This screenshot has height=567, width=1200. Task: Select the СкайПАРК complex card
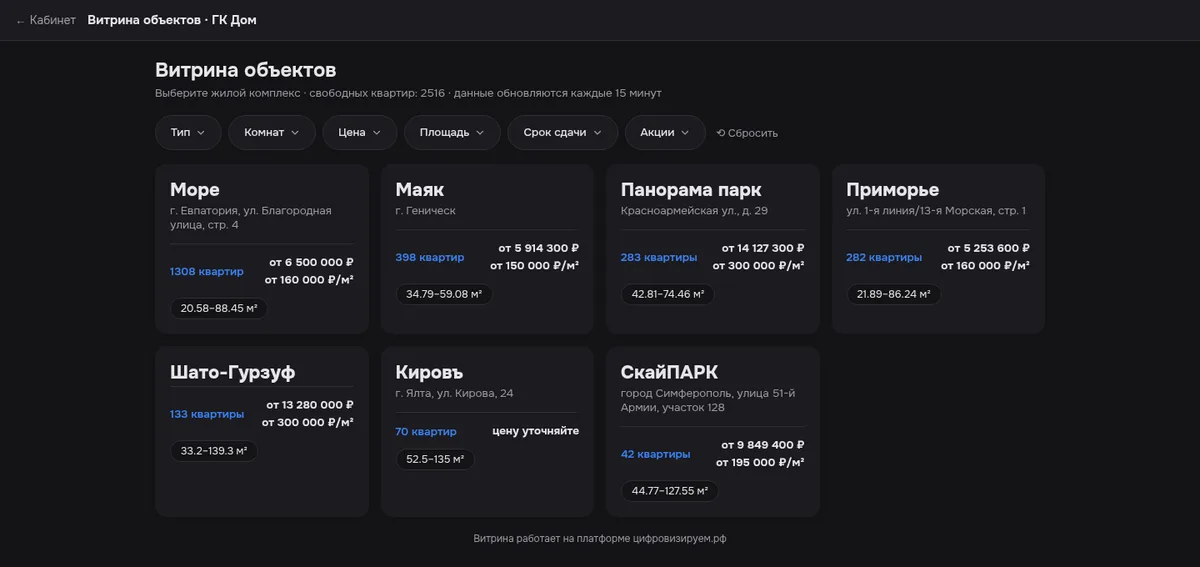[713, 431]
